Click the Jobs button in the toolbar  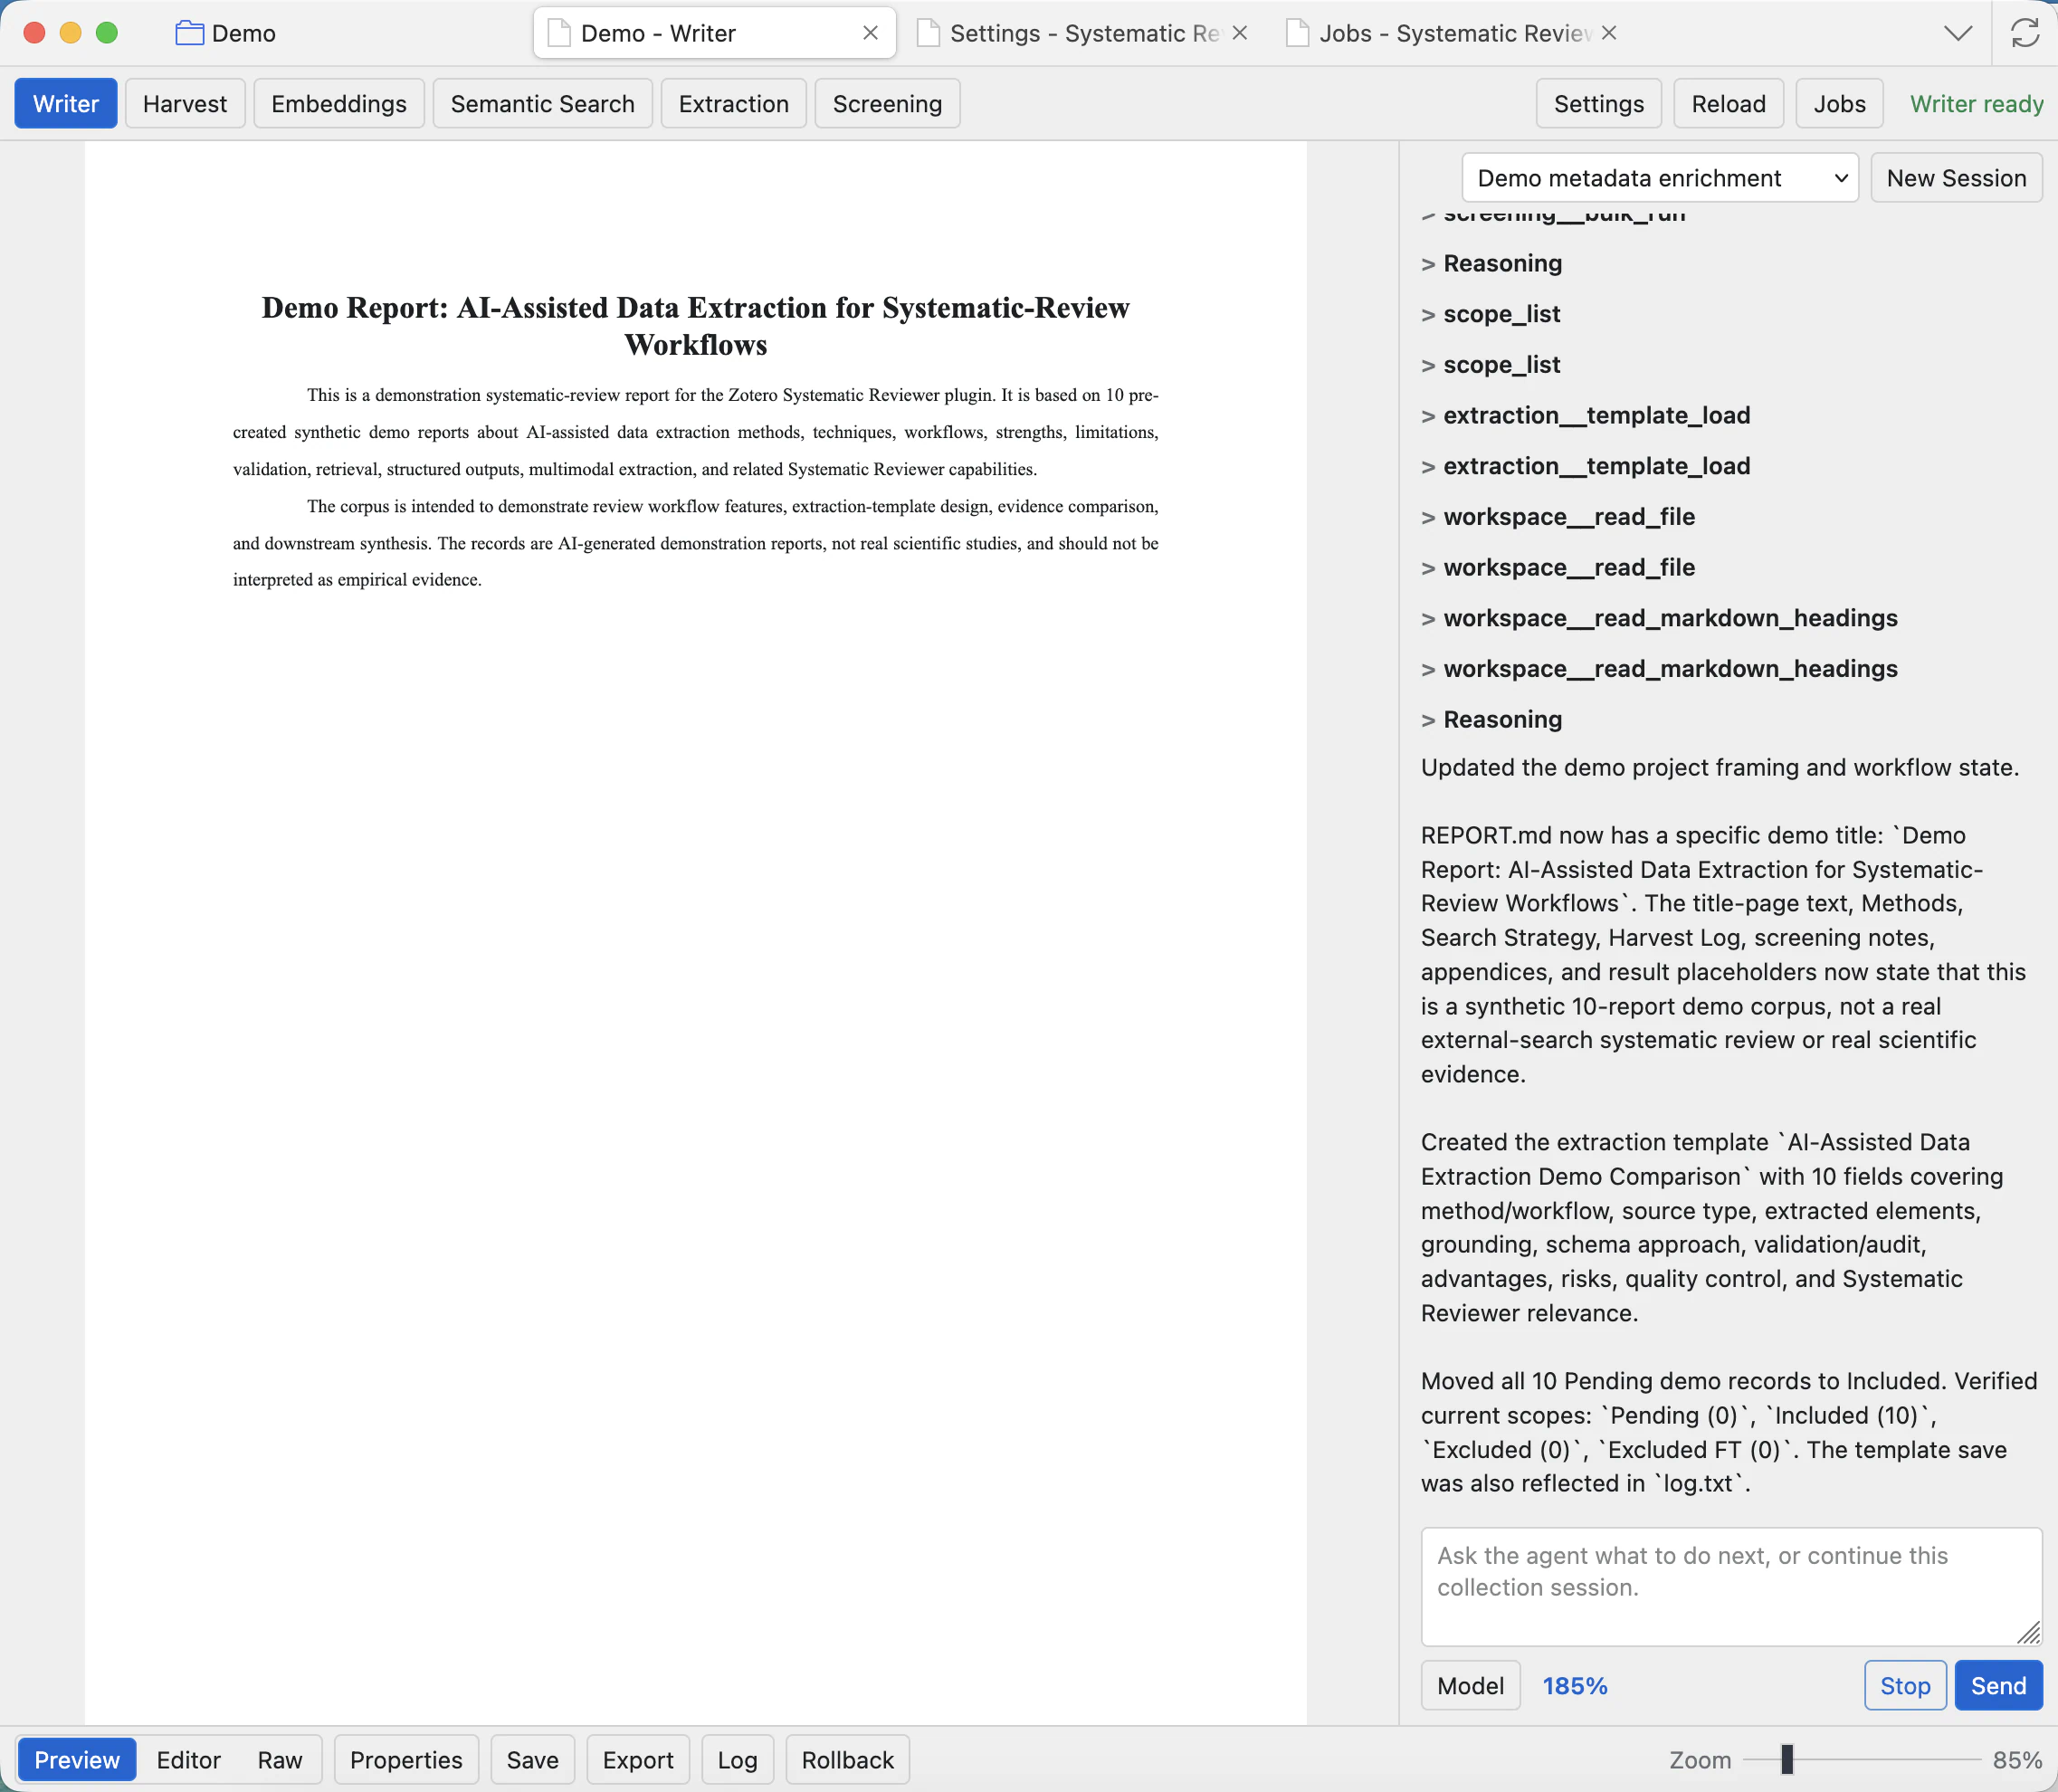[x=1839, y=104]
